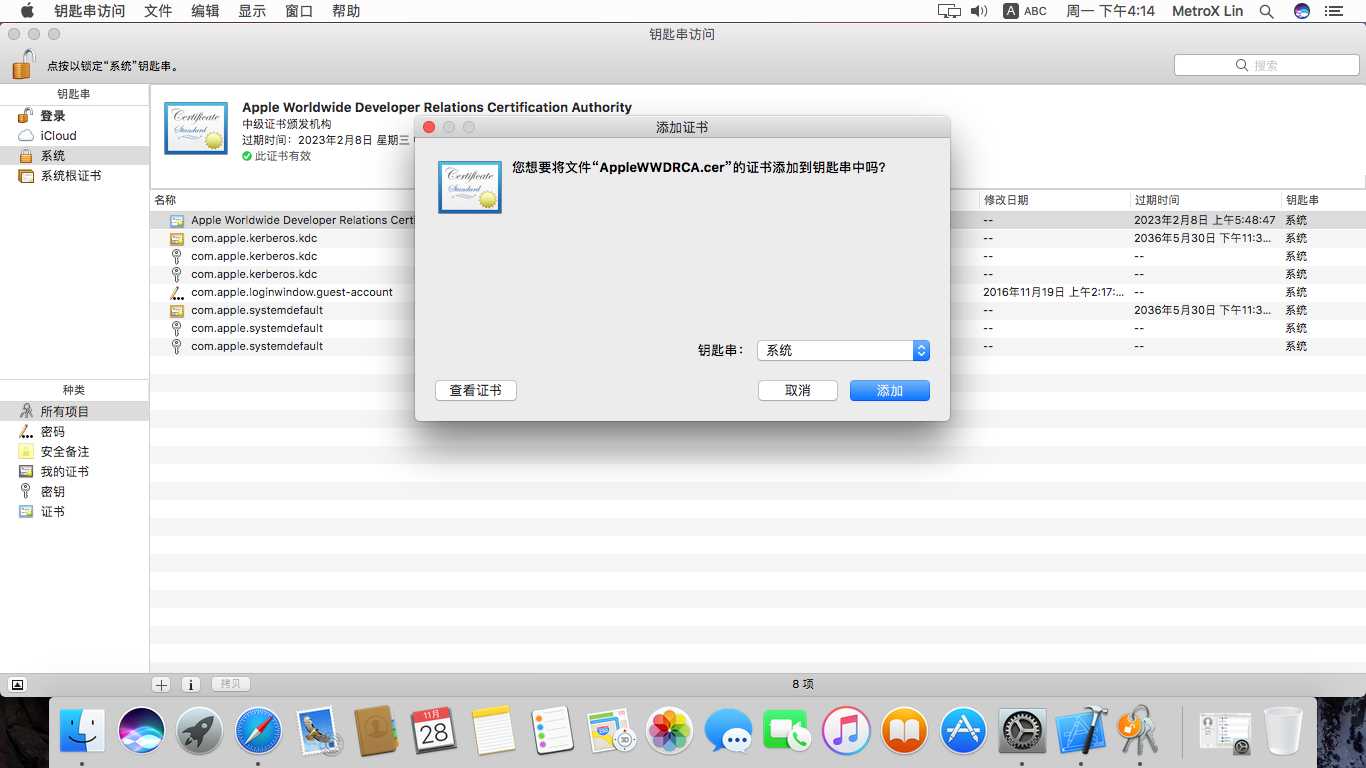Open Calendar from the Dock
This screenshot has height=768, width=1366.
pyautogui.click(x=434, y=731)
